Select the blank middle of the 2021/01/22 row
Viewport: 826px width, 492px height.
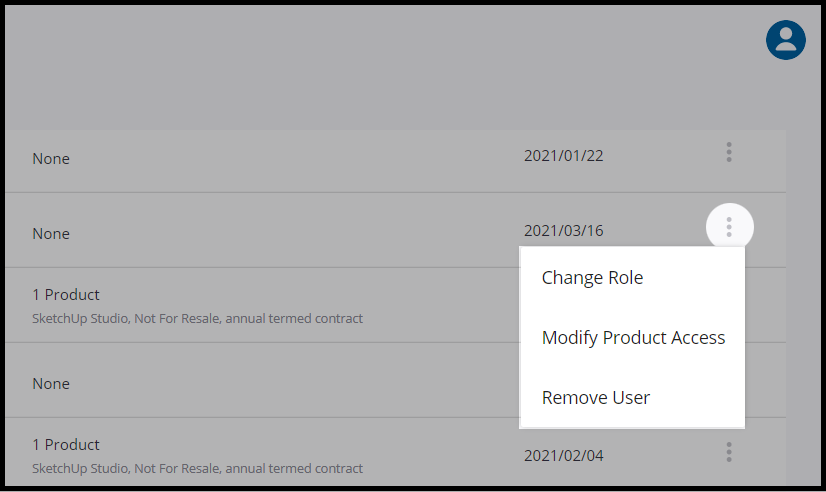pos(300,159)
